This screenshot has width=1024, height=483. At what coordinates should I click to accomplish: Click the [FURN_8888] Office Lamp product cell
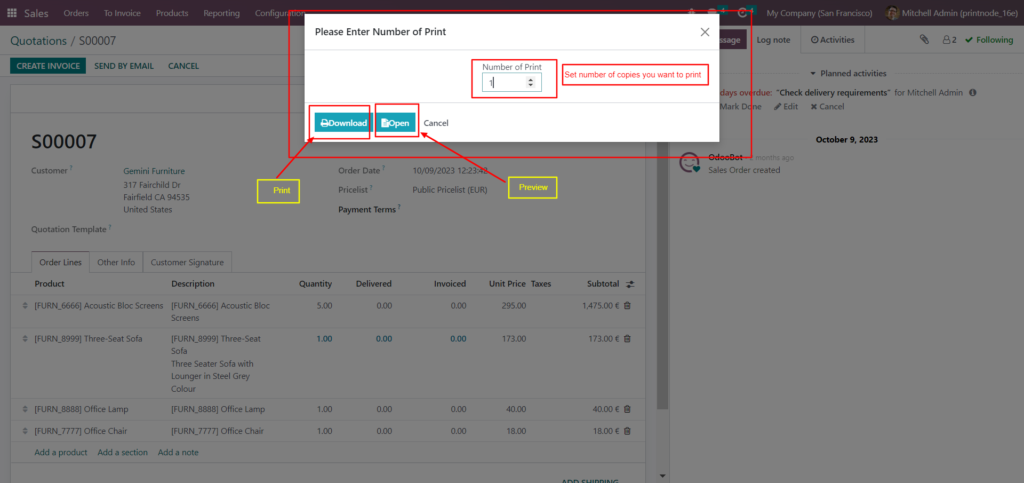click(82, 409)
